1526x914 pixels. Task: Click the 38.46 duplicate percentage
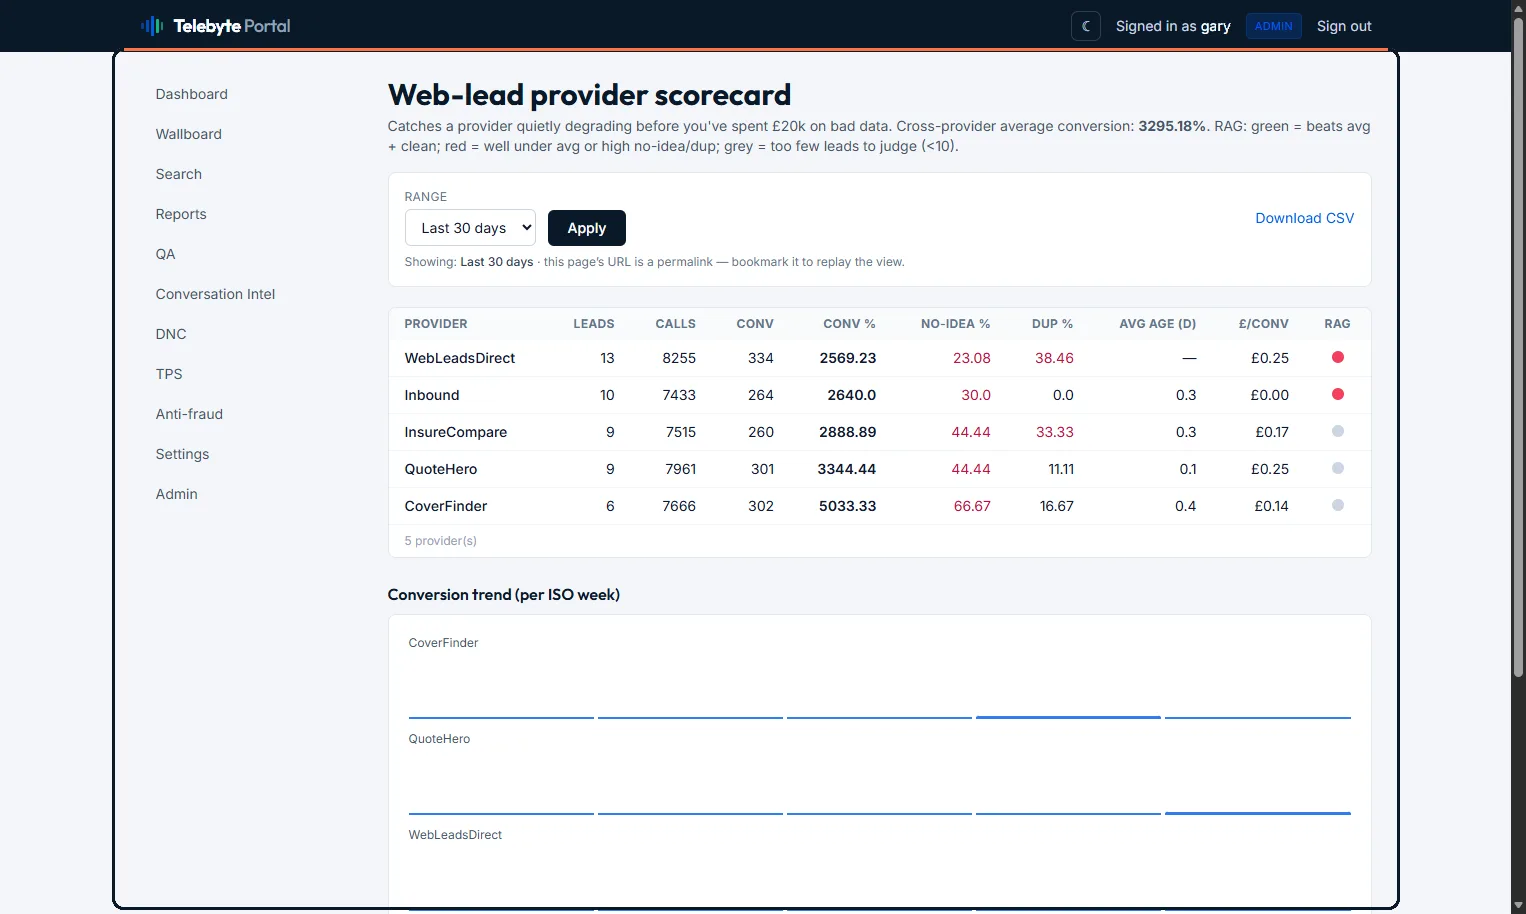[x=1054, y=358]
